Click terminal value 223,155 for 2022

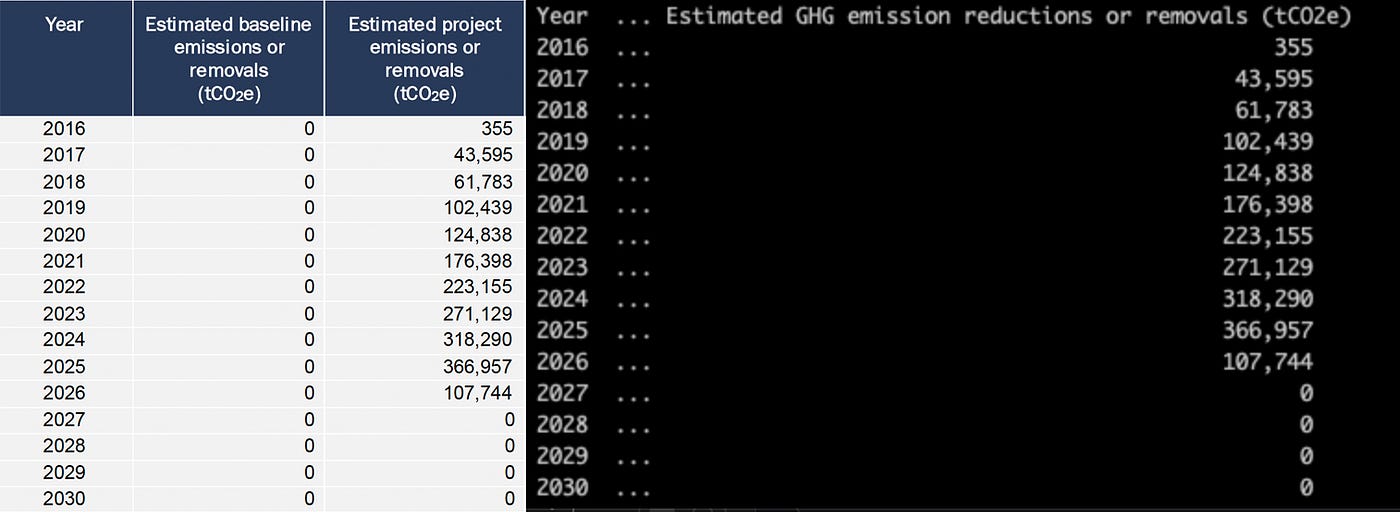coord(1268,236)
